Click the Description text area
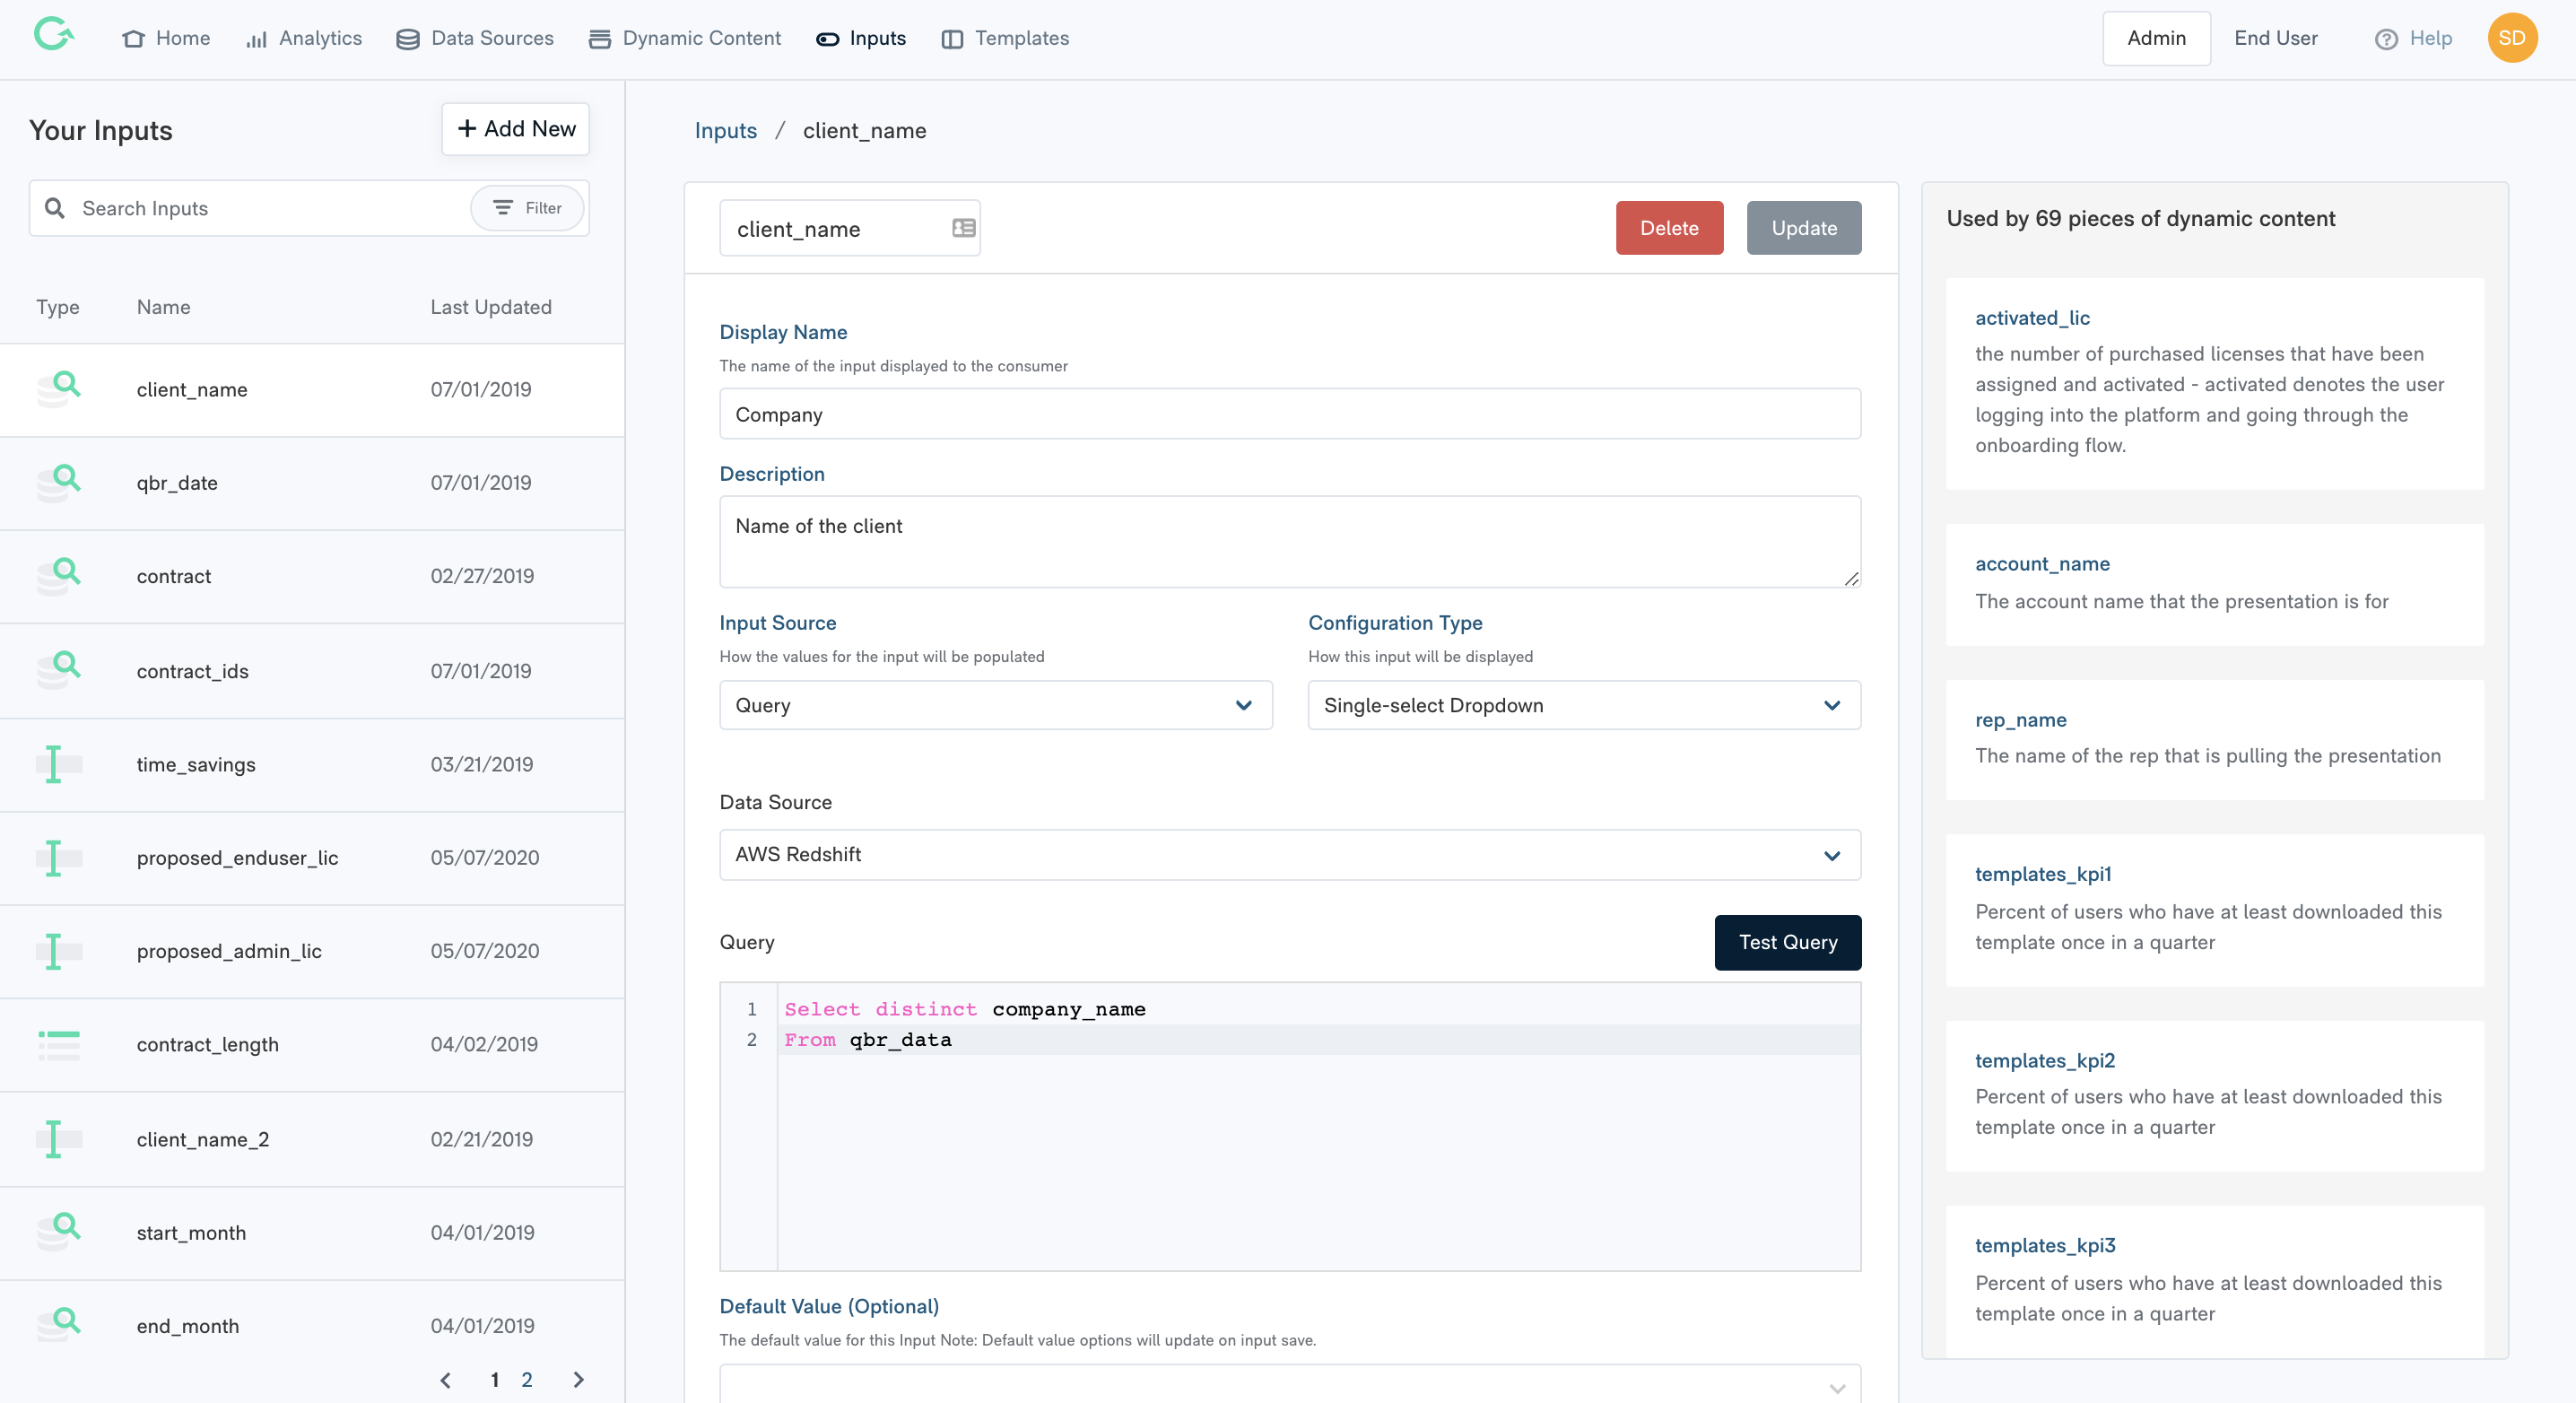This screenshot has width=2576, height=1403. coord(1290,542)
